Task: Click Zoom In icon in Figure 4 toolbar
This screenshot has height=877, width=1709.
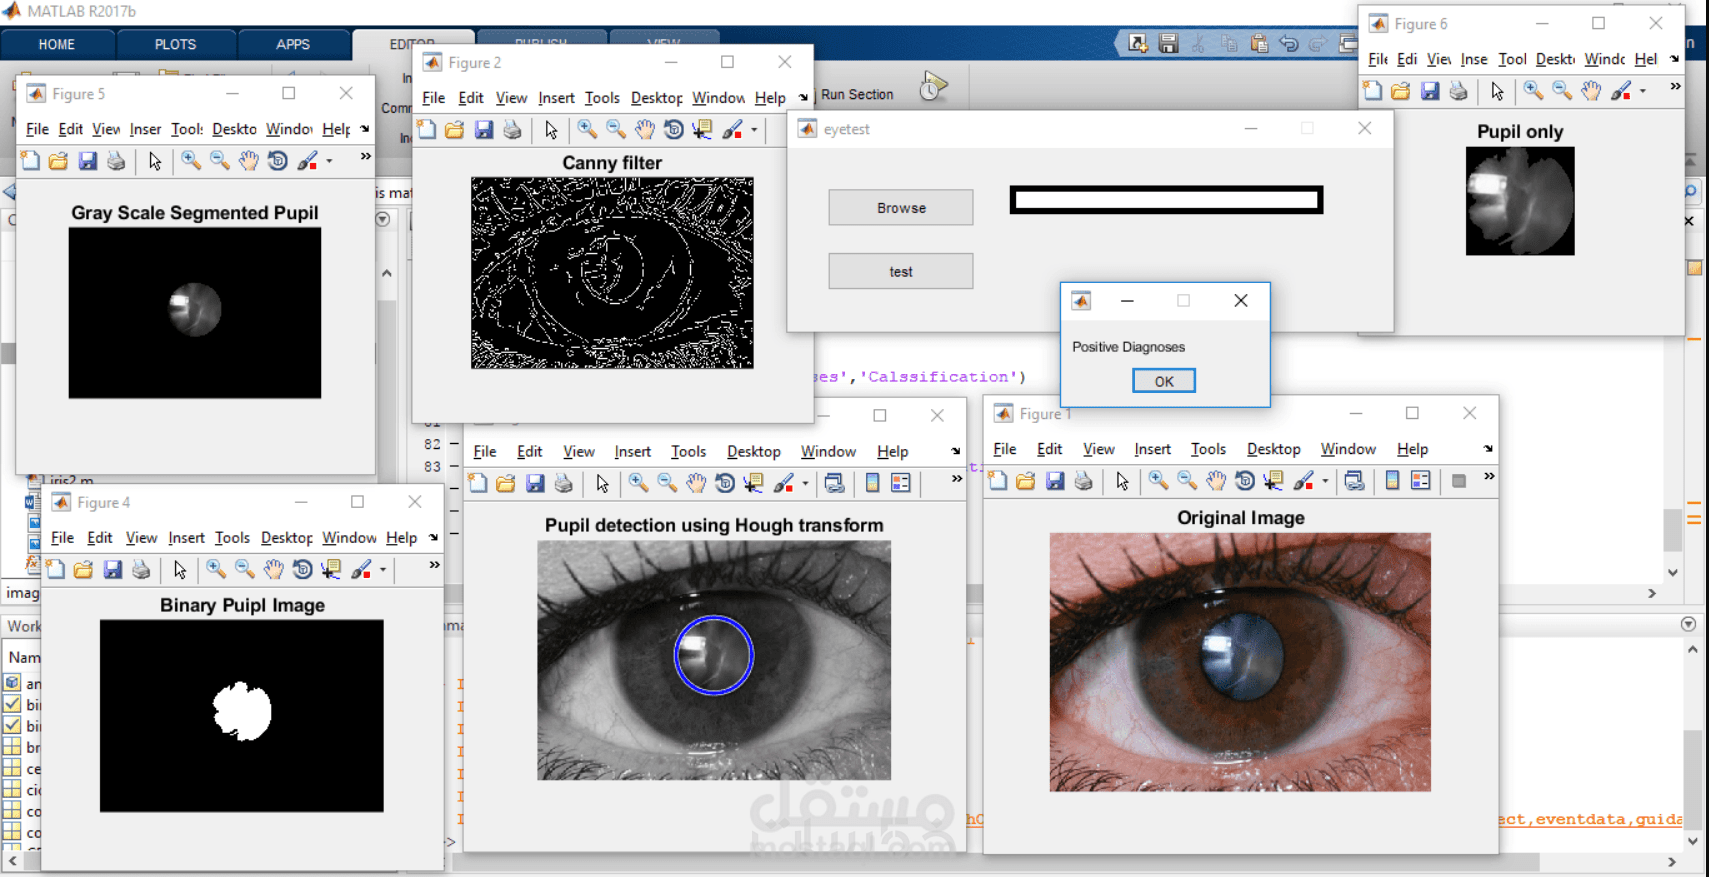Action: 215,569
